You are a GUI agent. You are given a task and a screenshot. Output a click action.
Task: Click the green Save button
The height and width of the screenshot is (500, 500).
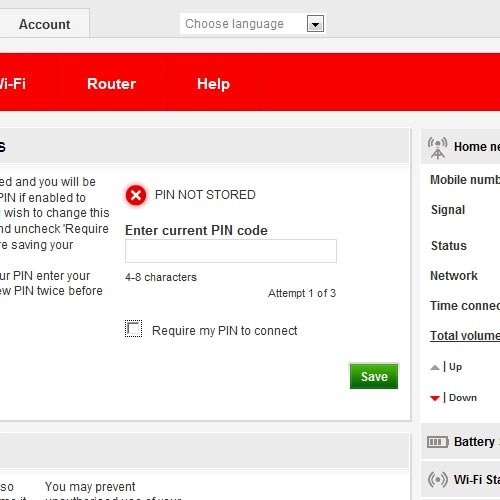tap(374, 376)
